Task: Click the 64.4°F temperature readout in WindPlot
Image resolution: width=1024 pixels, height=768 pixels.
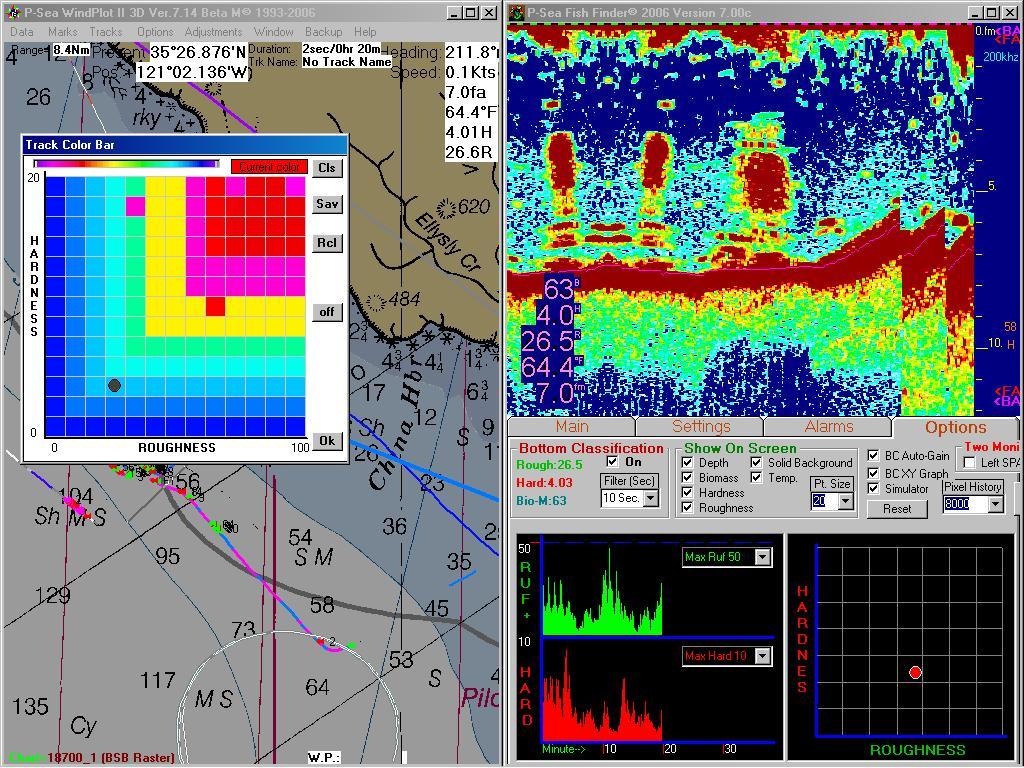Action: coord(471,112)
